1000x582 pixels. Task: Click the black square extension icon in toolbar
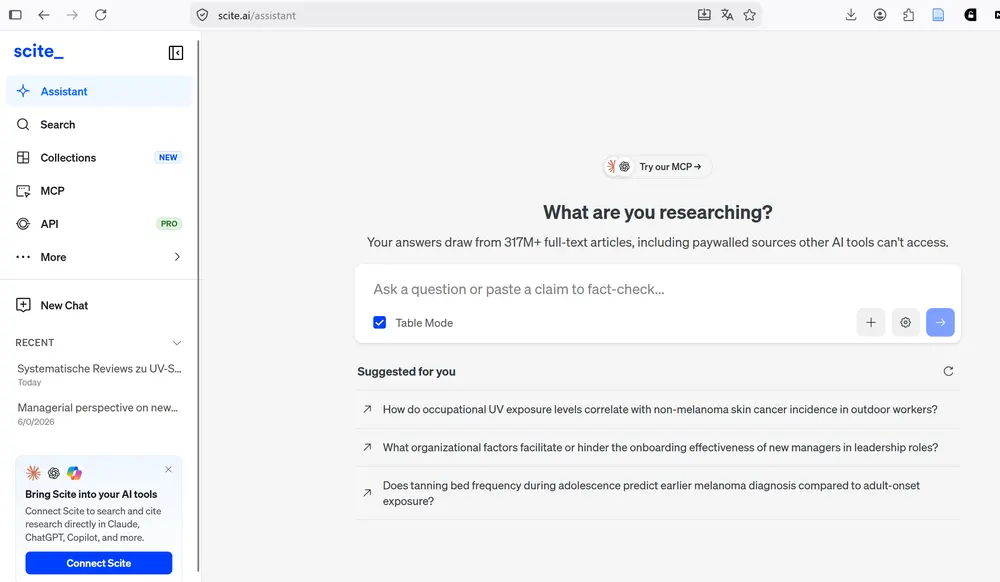pos(970,15)
